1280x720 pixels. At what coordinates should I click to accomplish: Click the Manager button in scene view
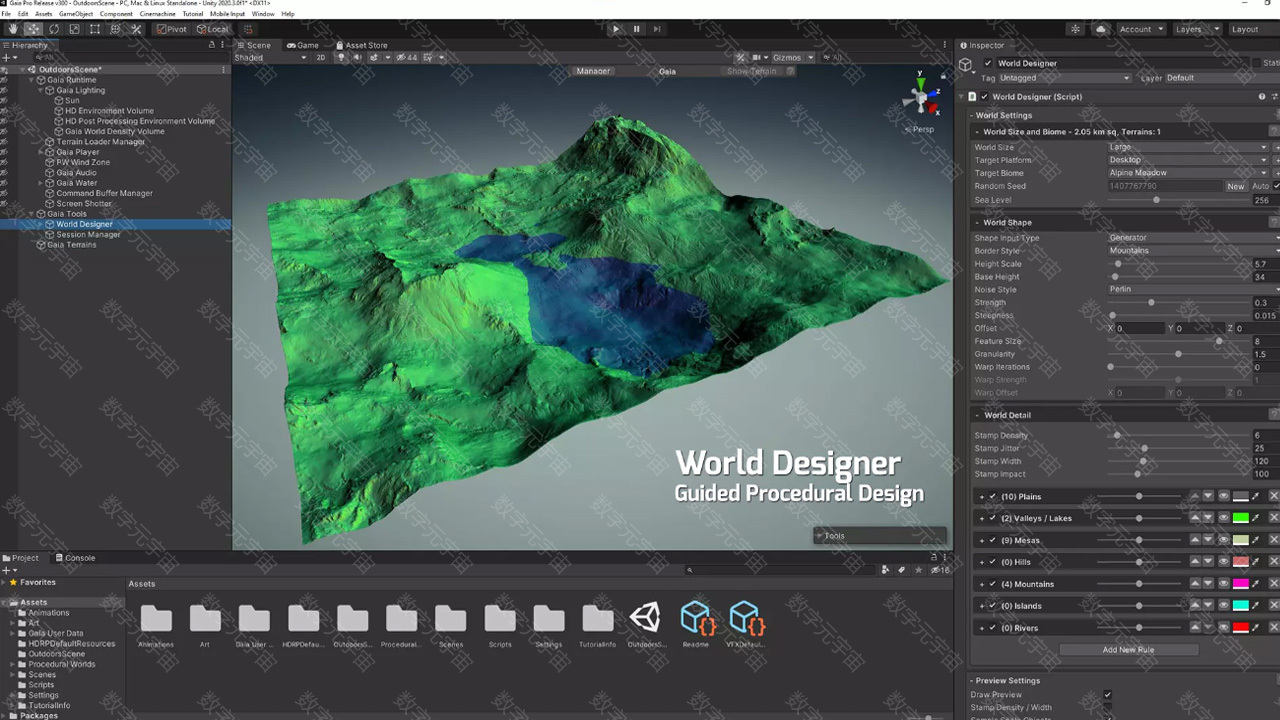[593, 71]
